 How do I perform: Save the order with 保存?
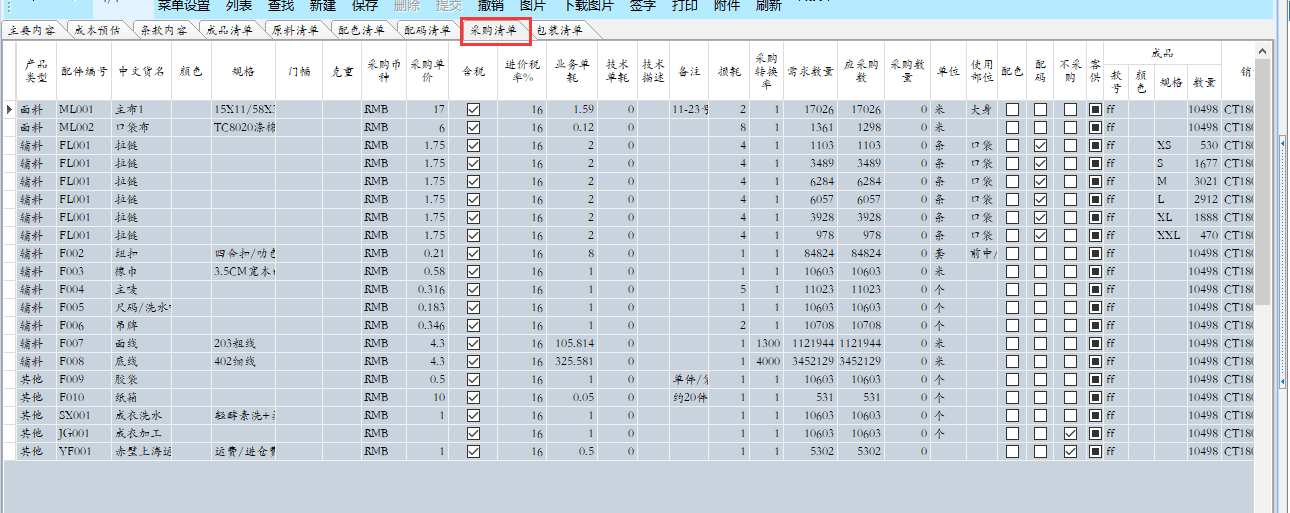point(365,5)
